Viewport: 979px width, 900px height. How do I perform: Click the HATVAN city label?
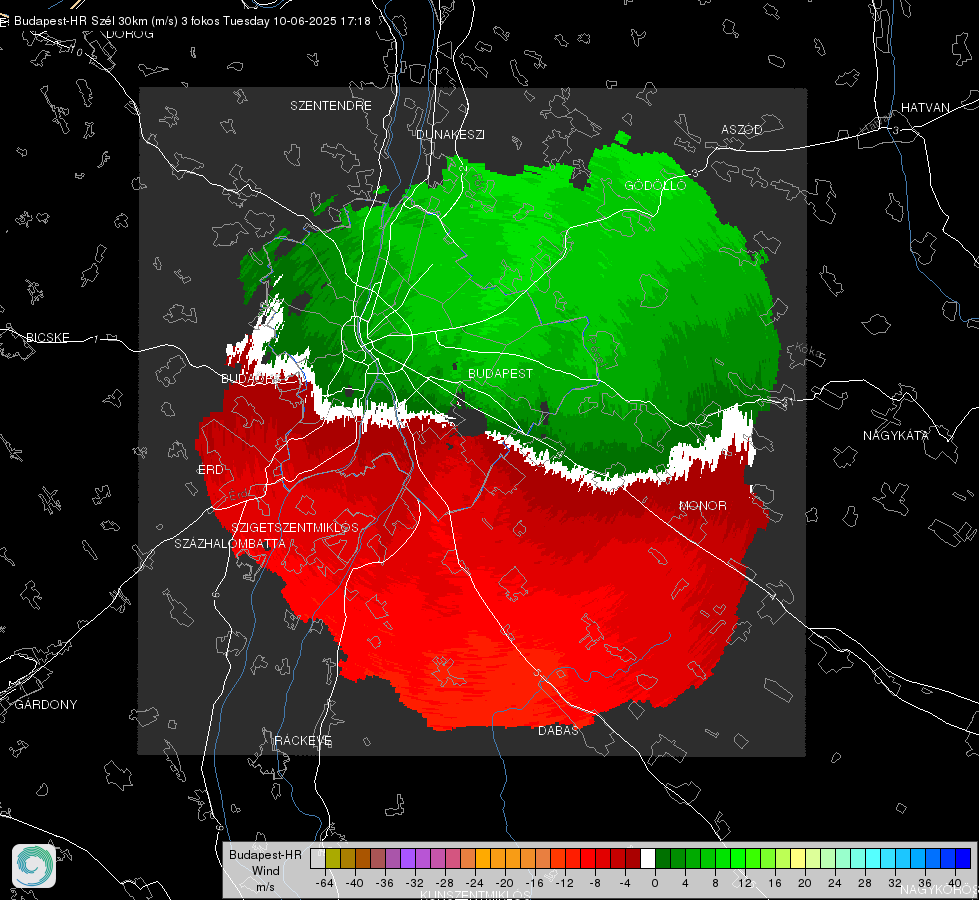(x=925, y=107)
